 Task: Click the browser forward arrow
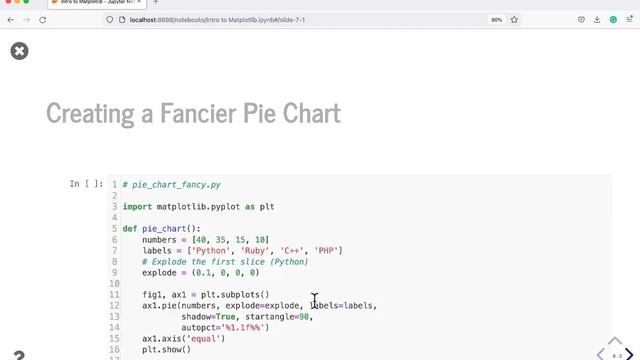27,20
